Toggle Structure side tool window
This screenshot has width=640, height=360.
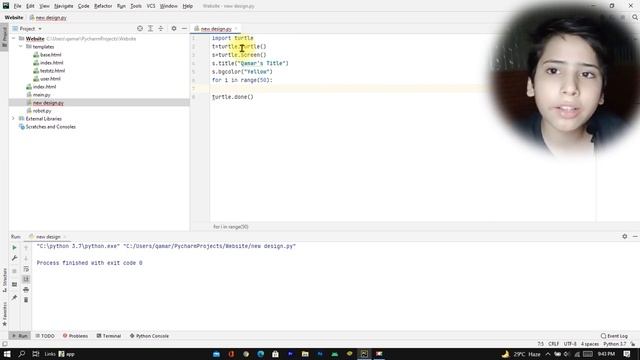(4, 280)
